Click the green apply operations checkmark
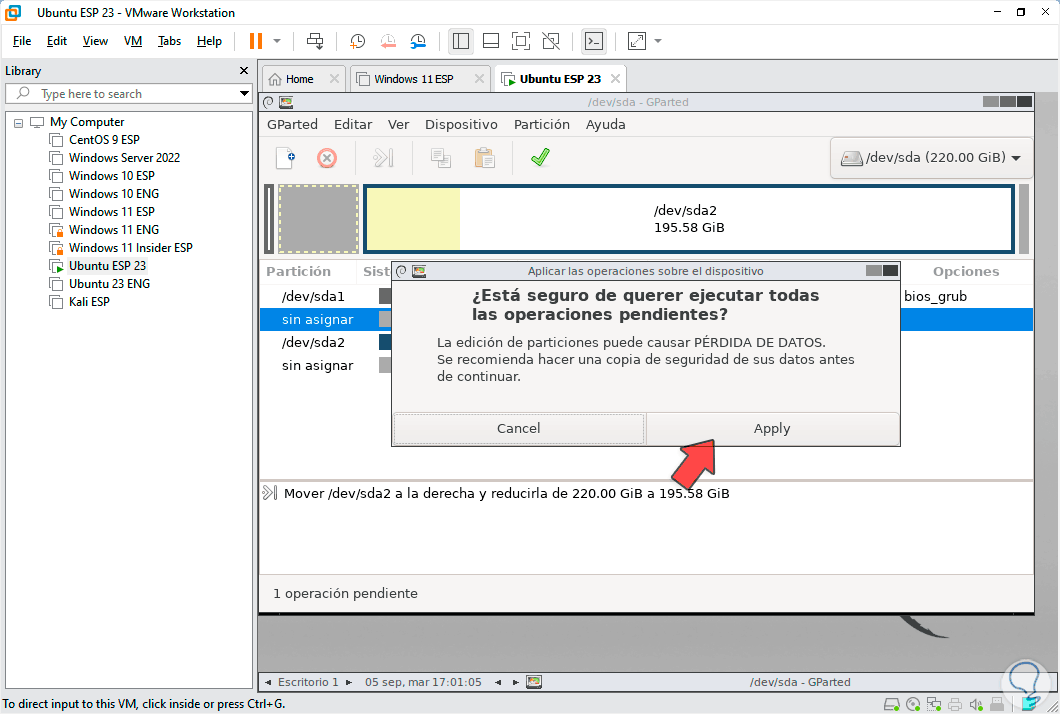Image resolution: width=1060 pixels, height=714 pixels. [540, 158]
